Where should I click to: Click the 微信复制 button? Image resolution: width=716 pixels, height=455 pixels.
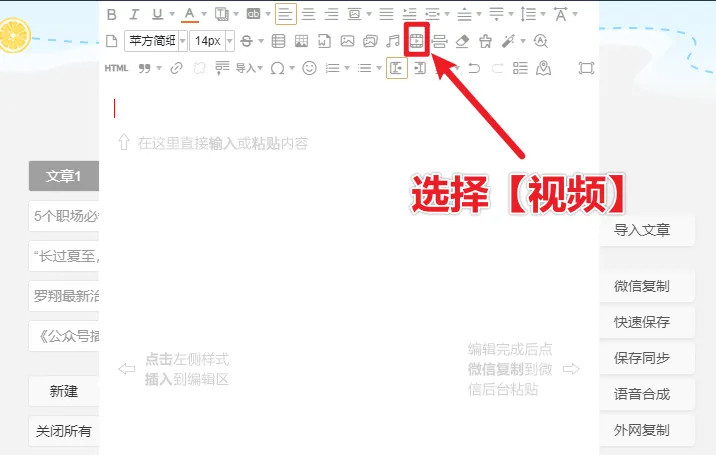click(646, 286)
